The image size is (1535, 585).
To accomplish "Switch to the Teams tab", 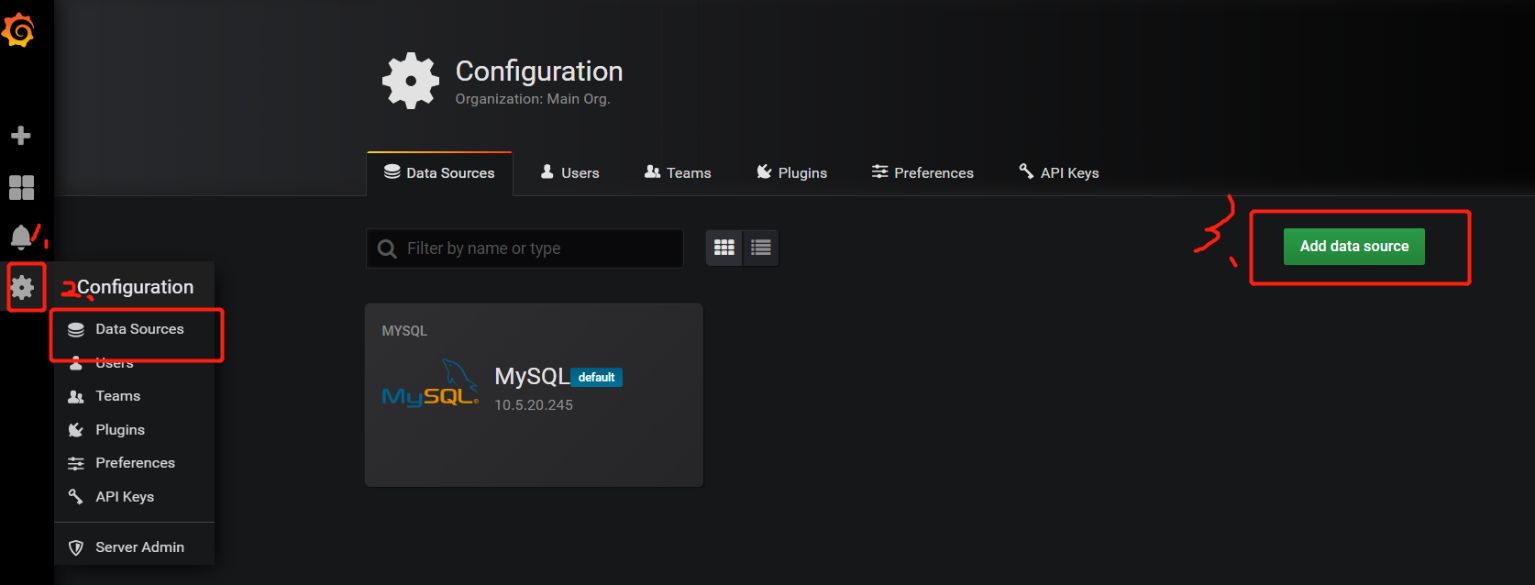I will pyautogui.click(x=677, y=173).
